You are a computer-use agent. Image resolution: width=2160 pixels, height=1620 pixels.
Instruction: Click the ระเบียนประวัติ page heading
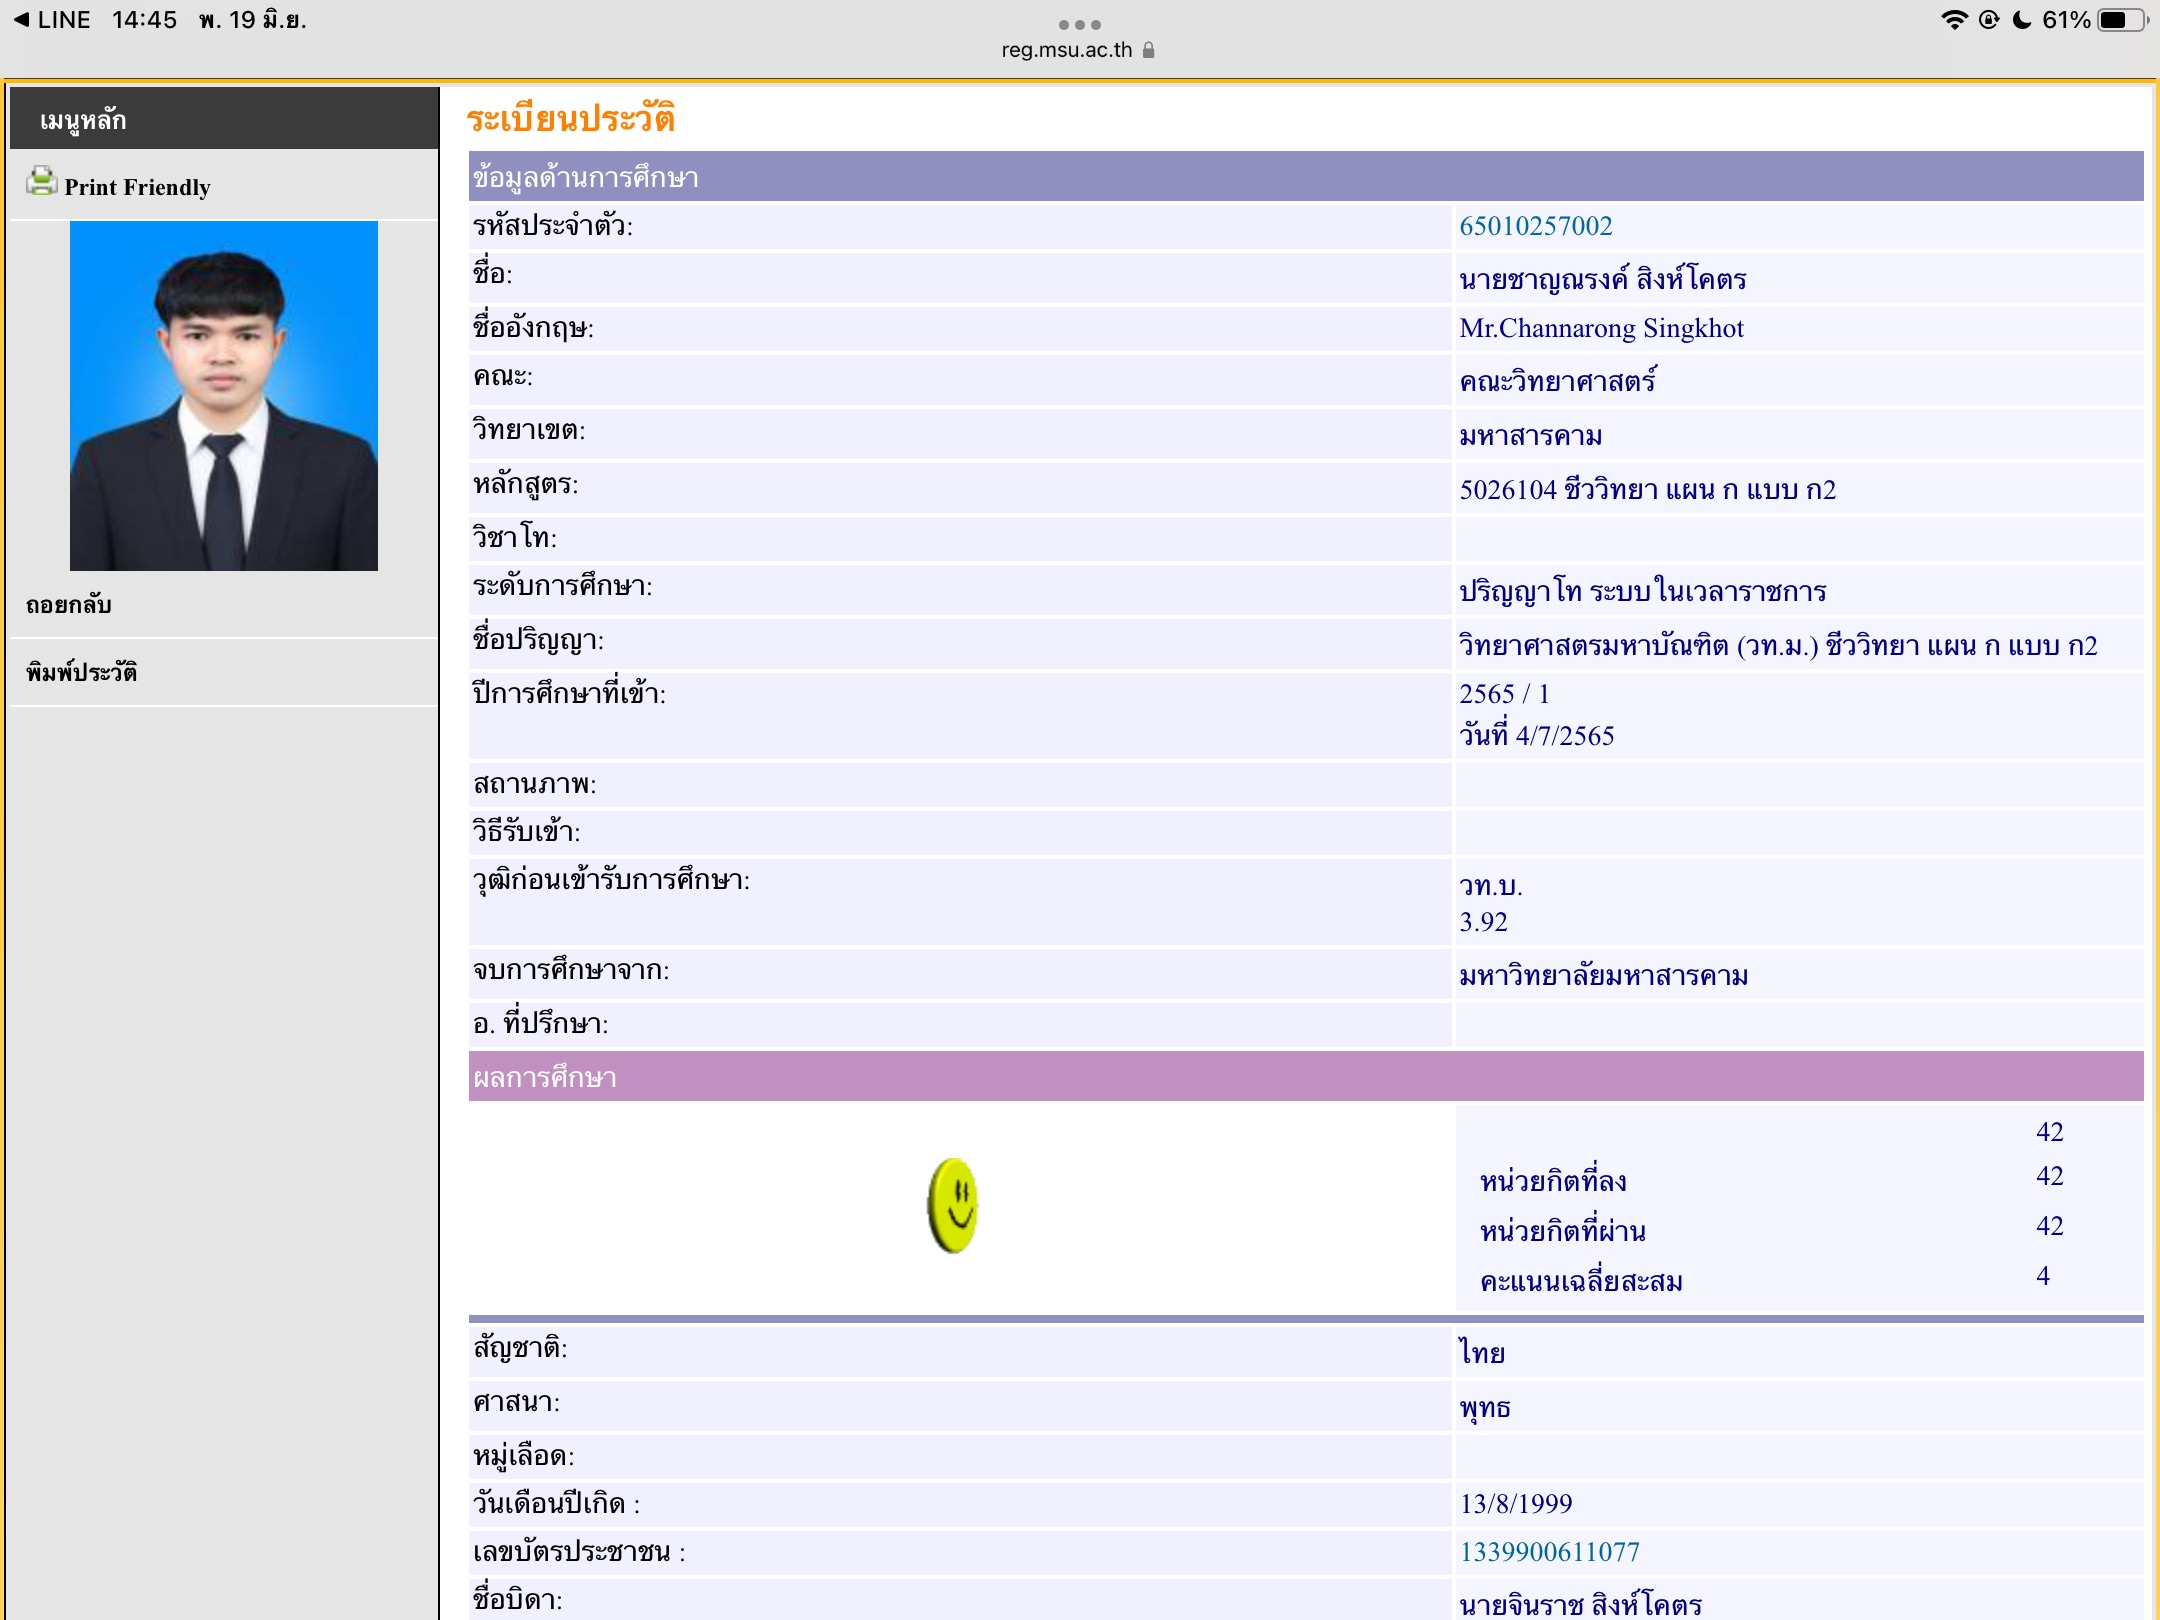click(x=571, y=118)
